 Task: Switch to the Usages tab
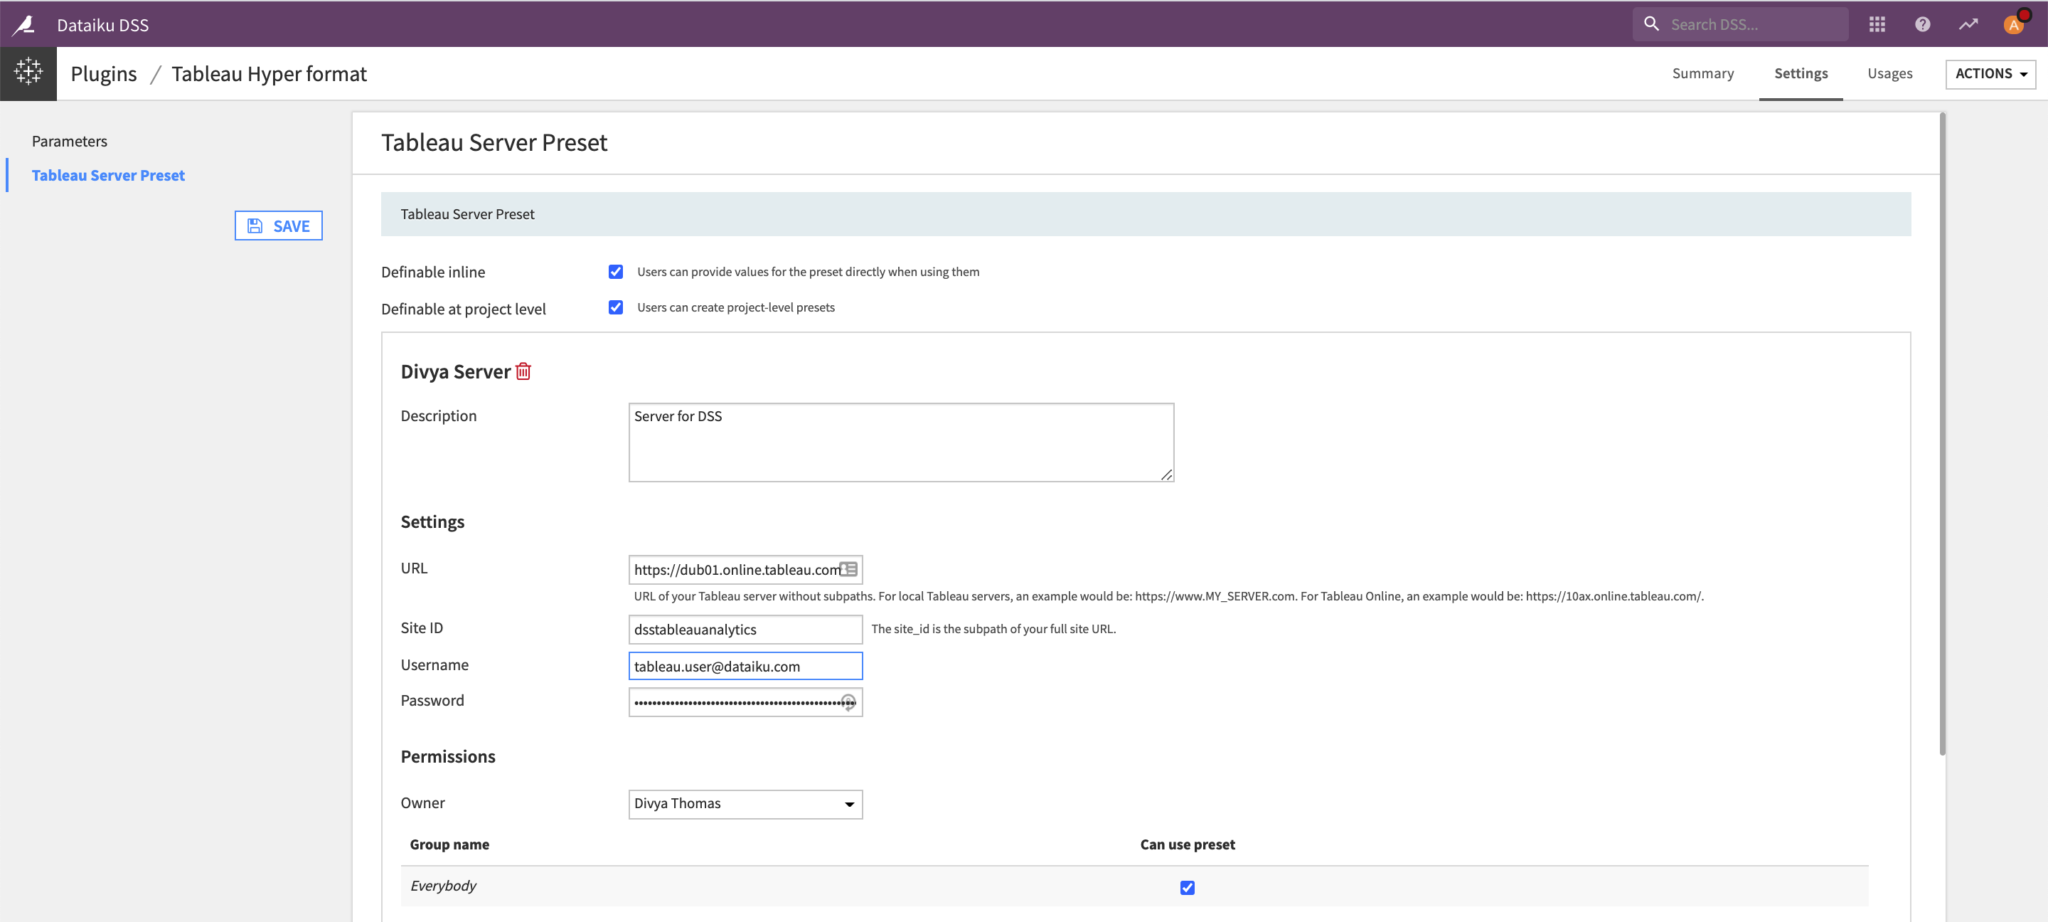[1889, 74]
